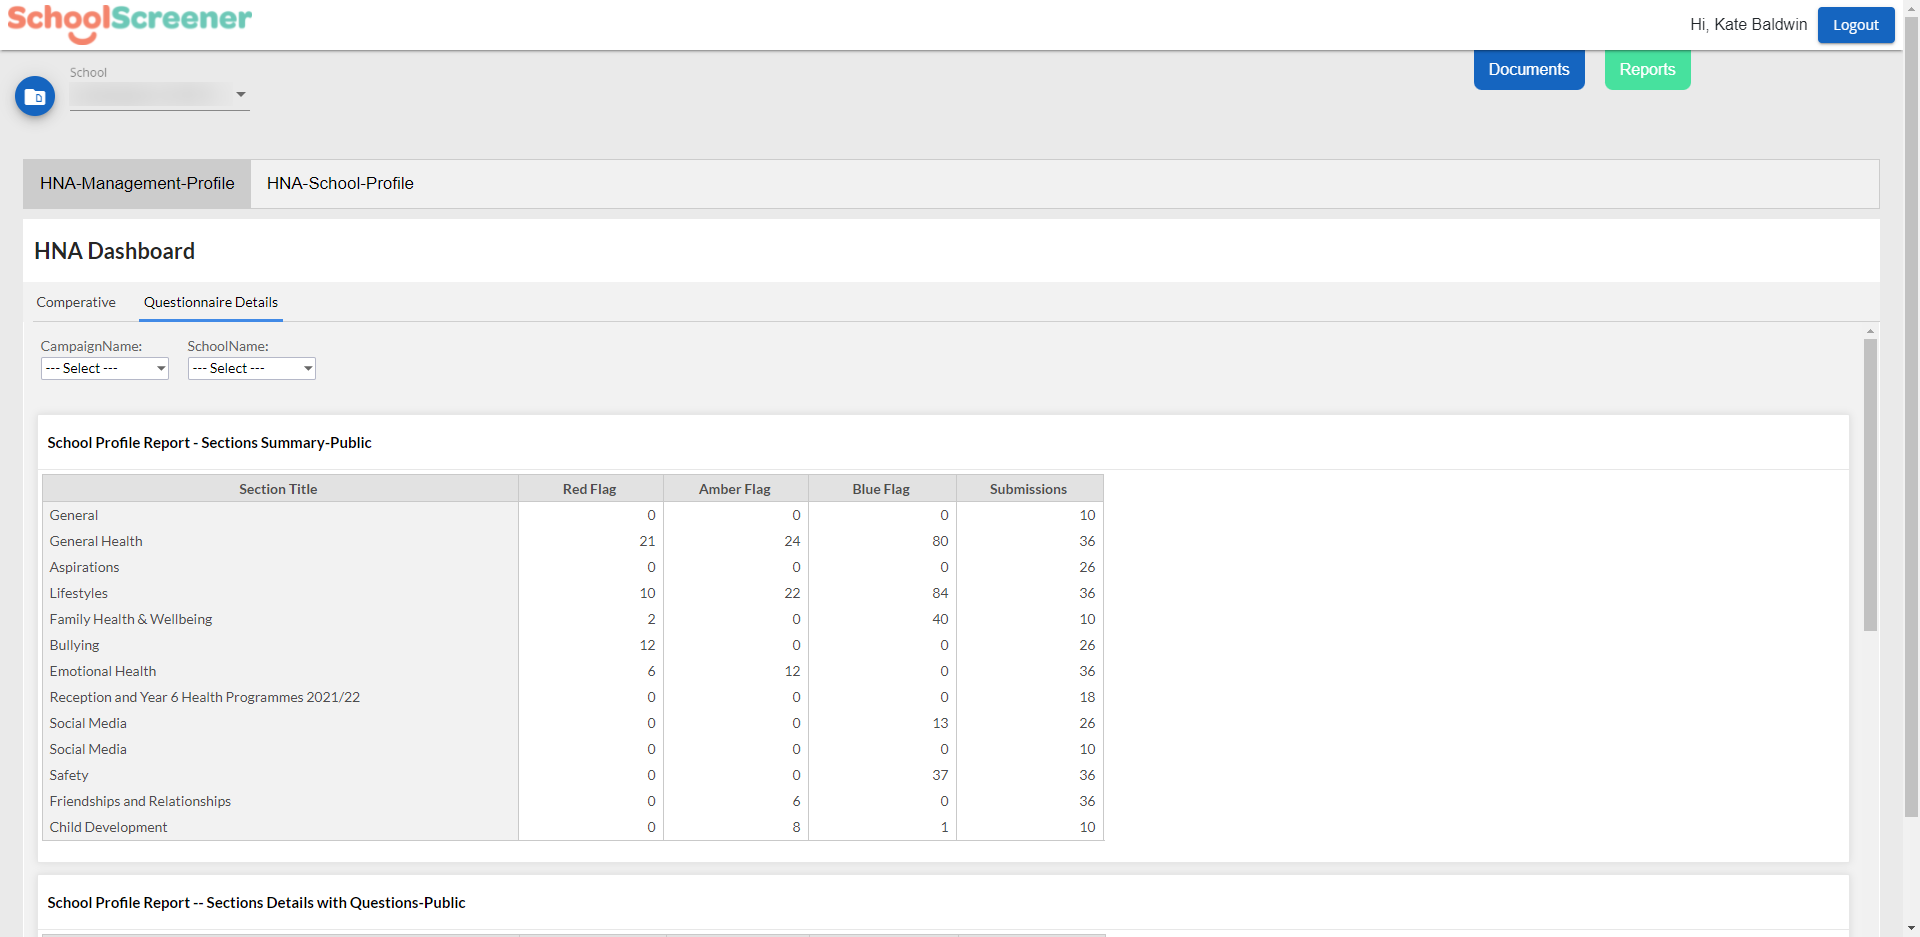Click the Lifestyles blue flag value 84
The width and height of the screenshot is (1920, 937).
pyautogui.click(x=938, y=593)
